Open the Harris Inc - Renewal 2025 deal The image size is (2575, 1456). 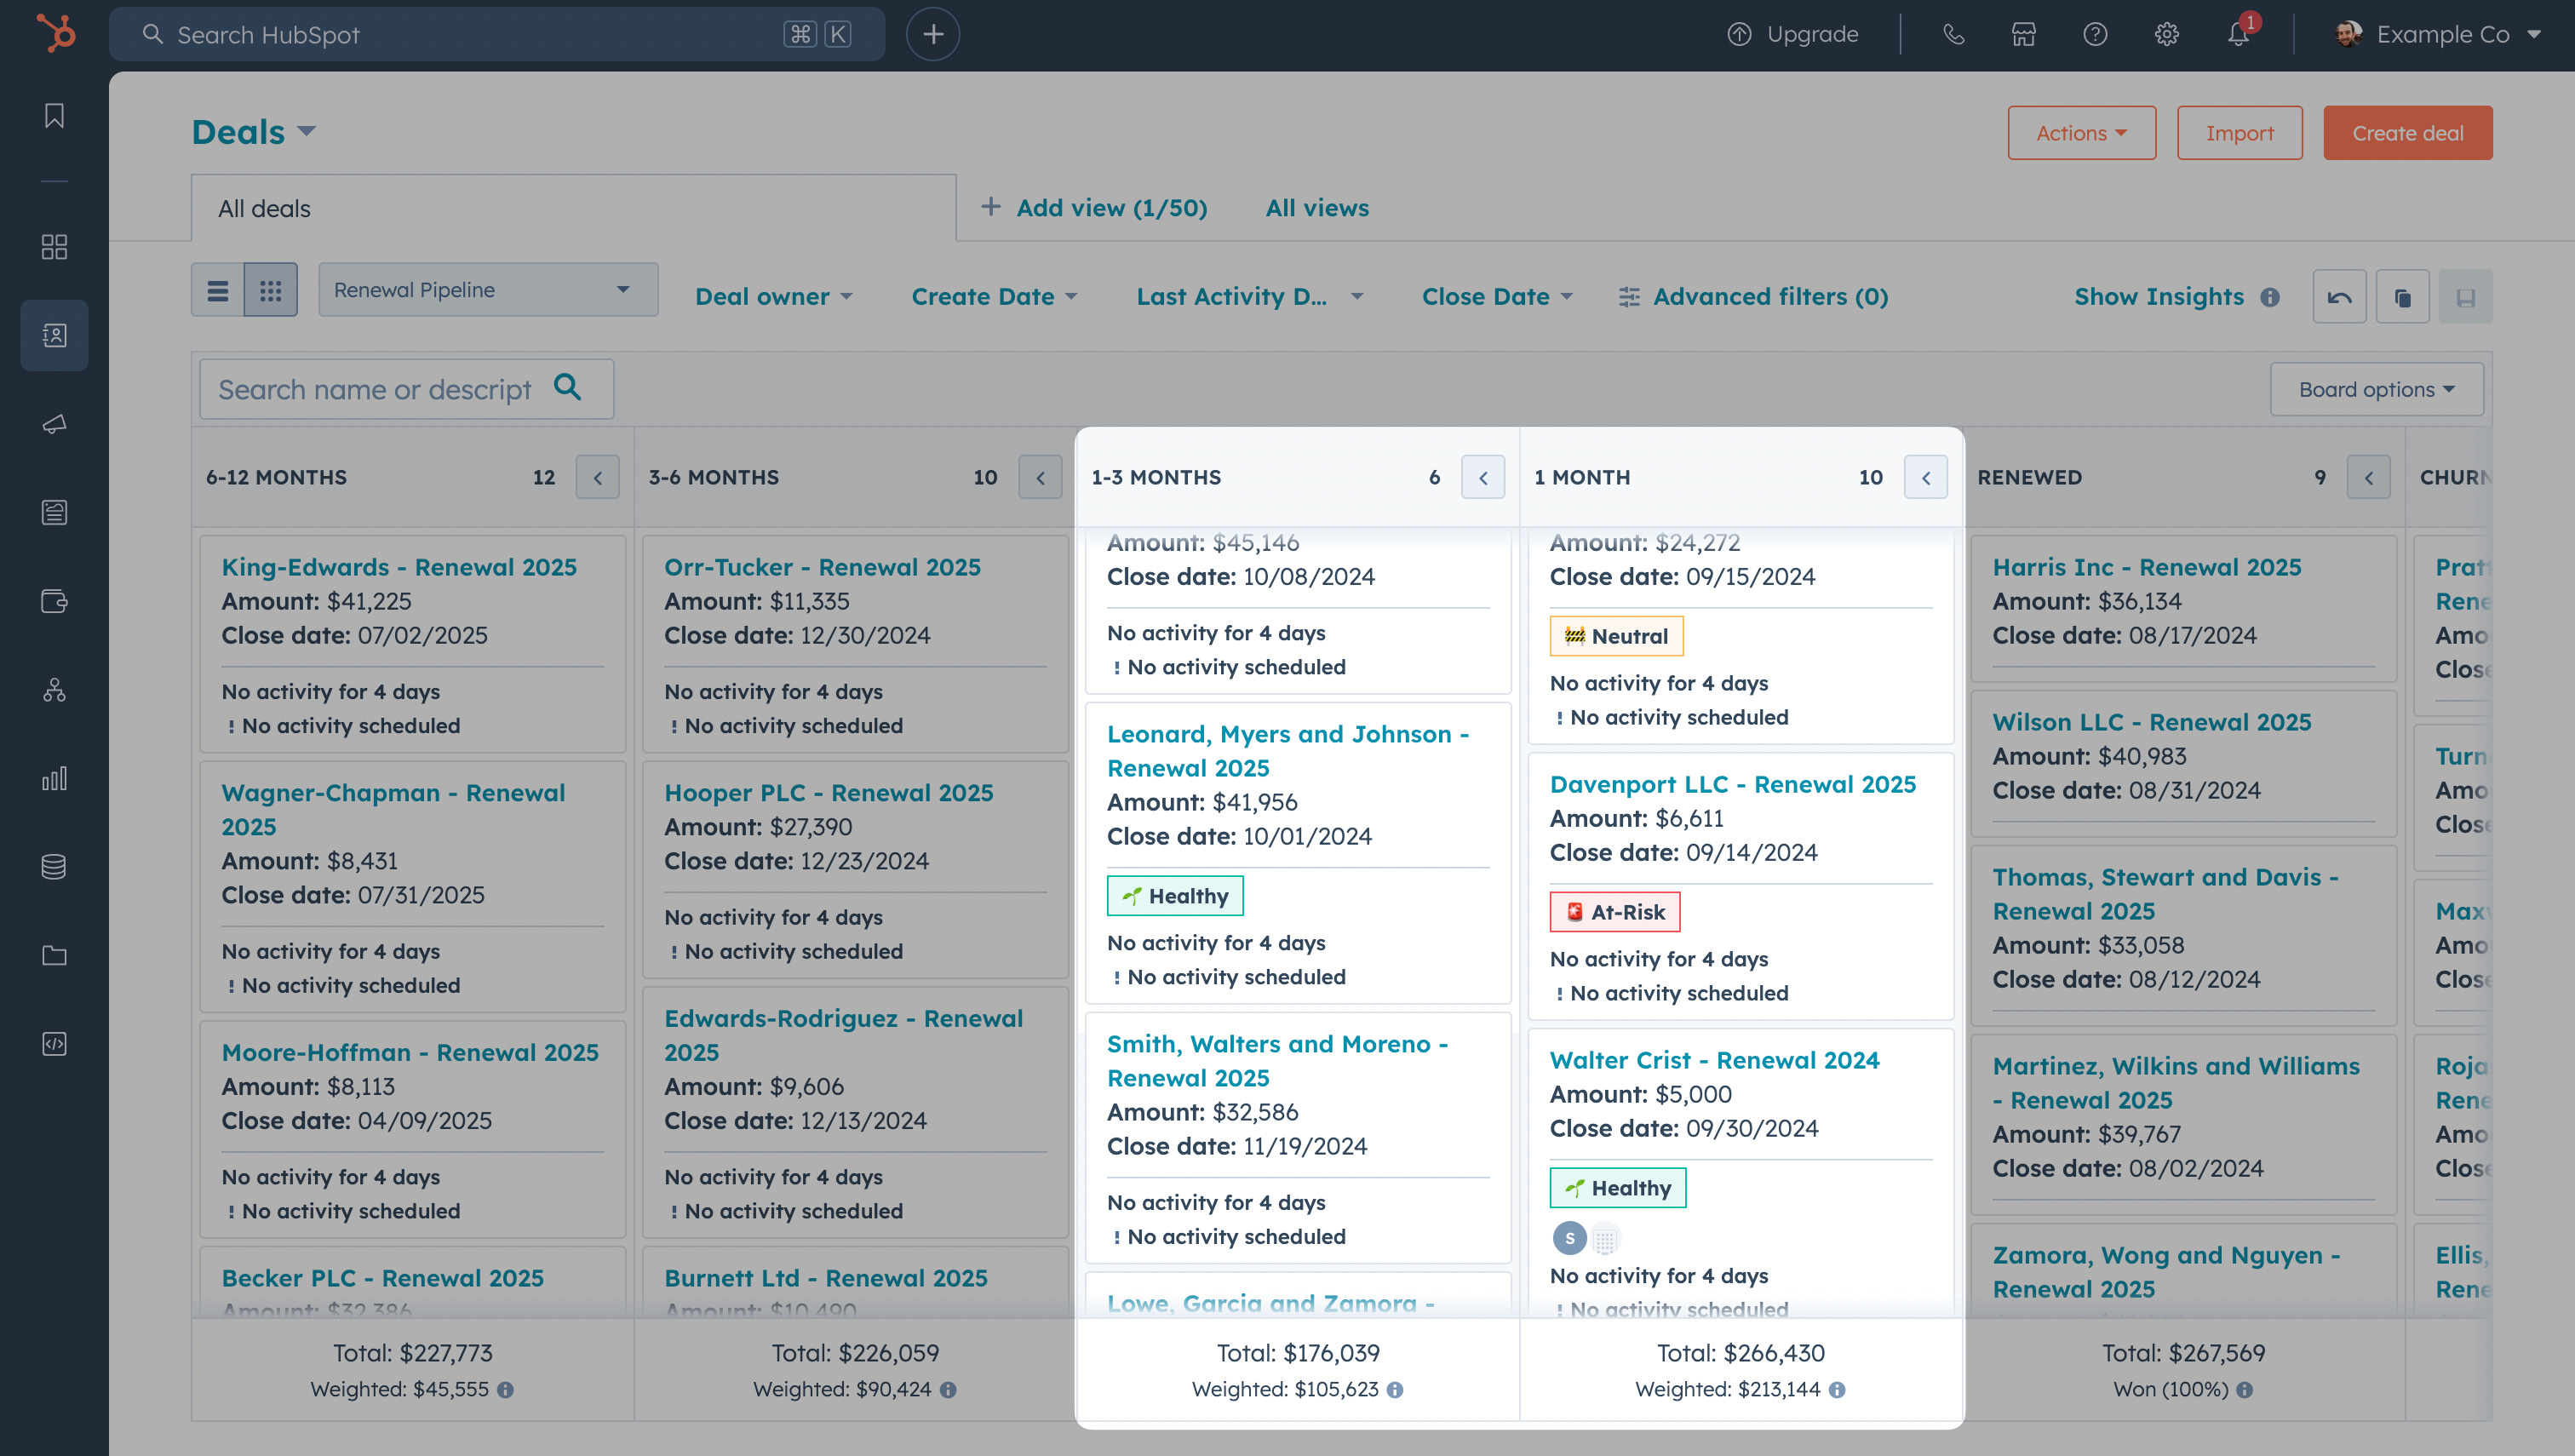[2146, 567]
